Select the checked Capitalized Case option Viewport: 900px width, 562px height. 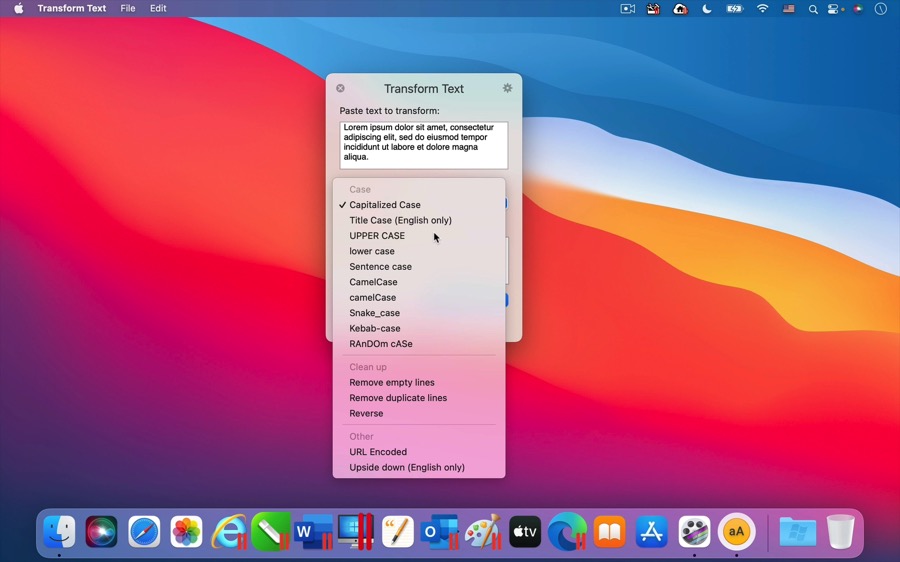coord(385,205)
